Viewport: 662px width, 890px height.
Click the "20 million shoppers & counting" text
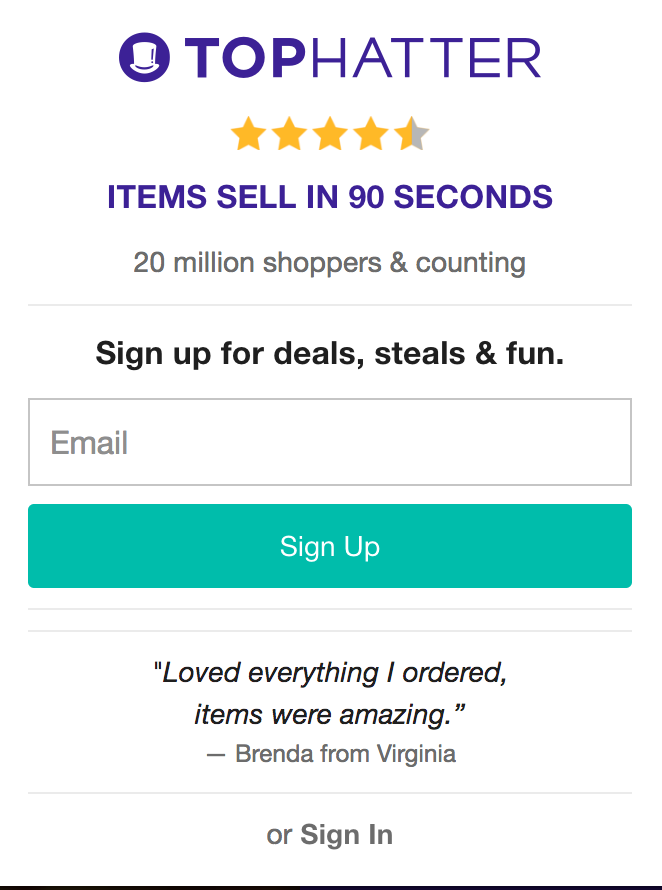(330, 263)
